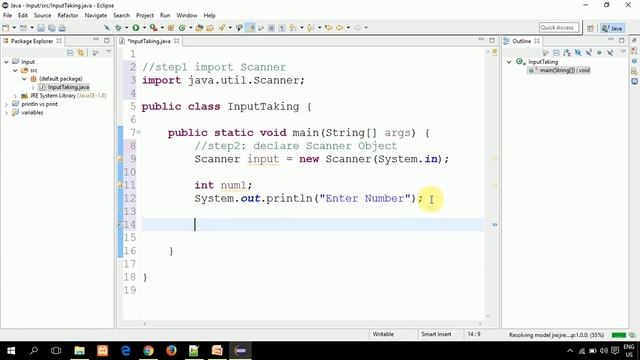640x360 pixels.
Task: Collapse InputTaking class in Outline
Action: [509, 62]
